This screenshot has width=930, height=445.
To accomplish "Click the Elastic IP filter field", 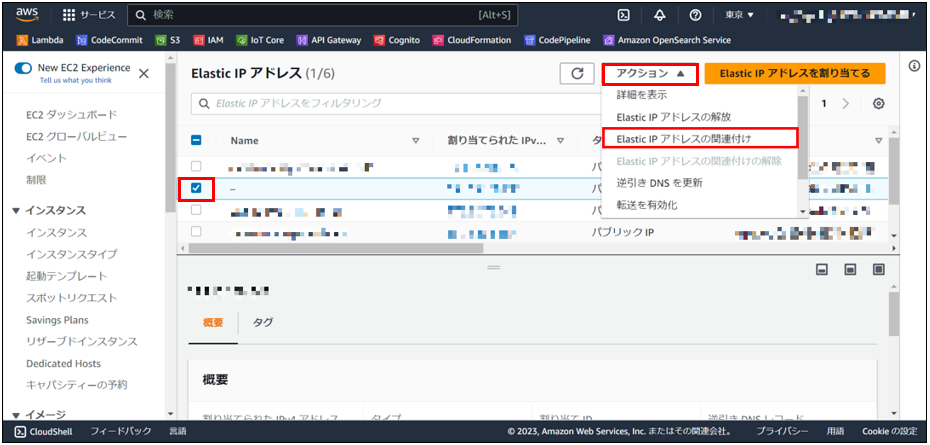I will pos(395,103).
